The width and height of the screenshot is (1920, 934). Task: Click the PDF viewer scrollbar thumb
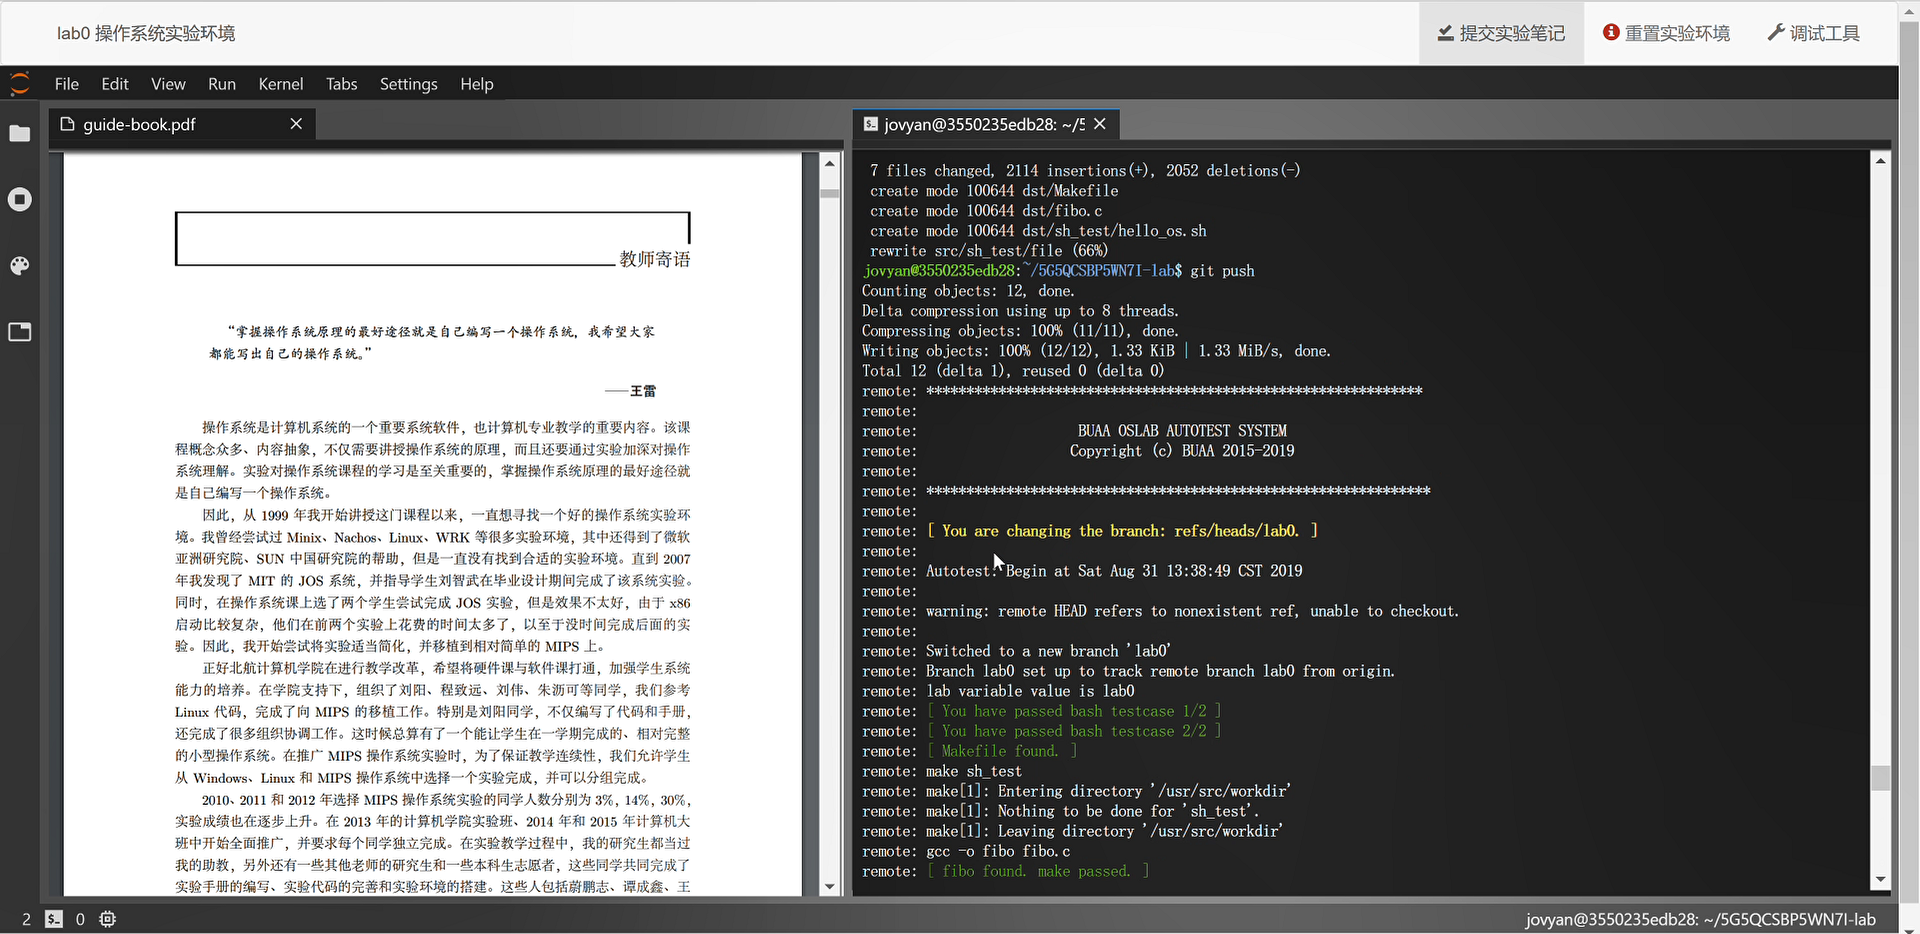click(x=830, y=192)
